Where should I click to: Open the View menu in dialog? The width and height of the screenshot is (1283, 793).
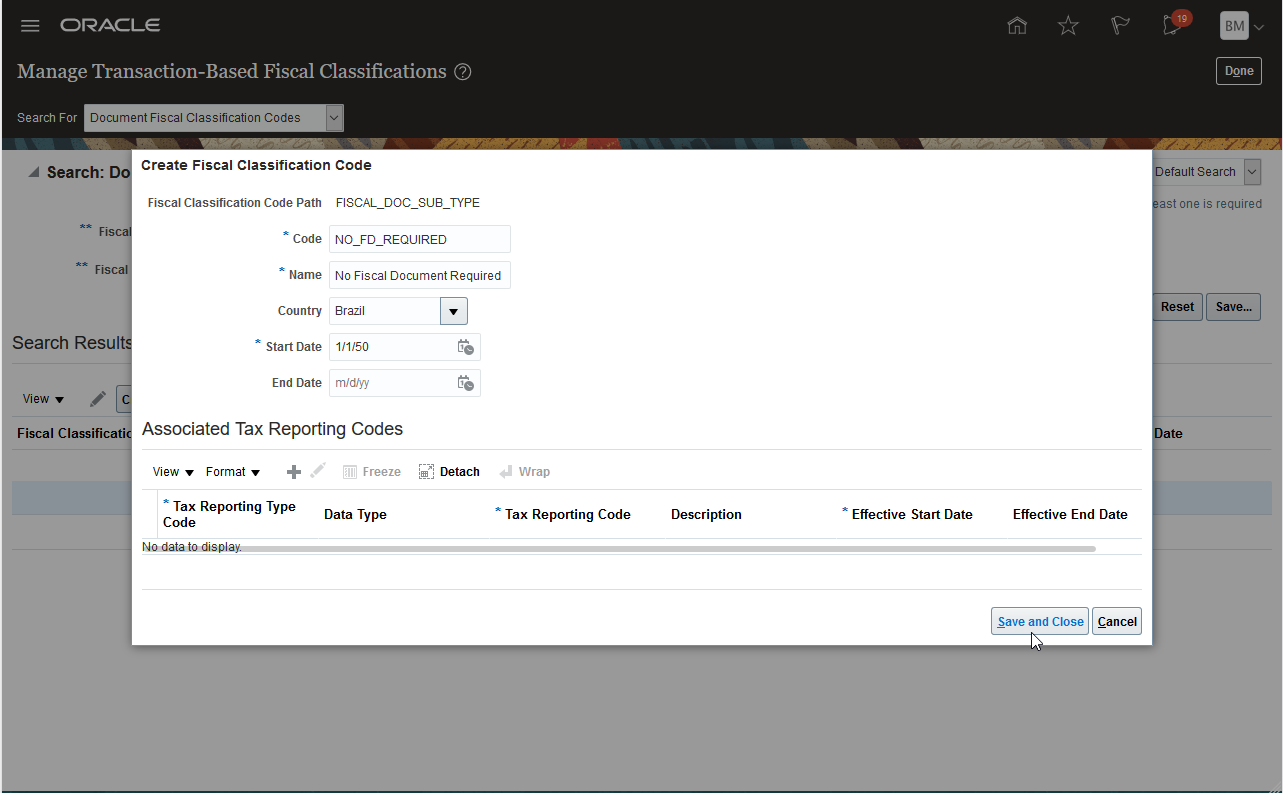pyautogui.click(x=173, y=472)
